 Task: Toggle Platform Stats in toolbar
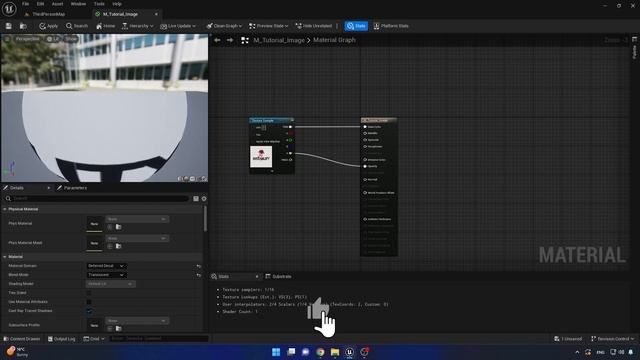(391, 26)
